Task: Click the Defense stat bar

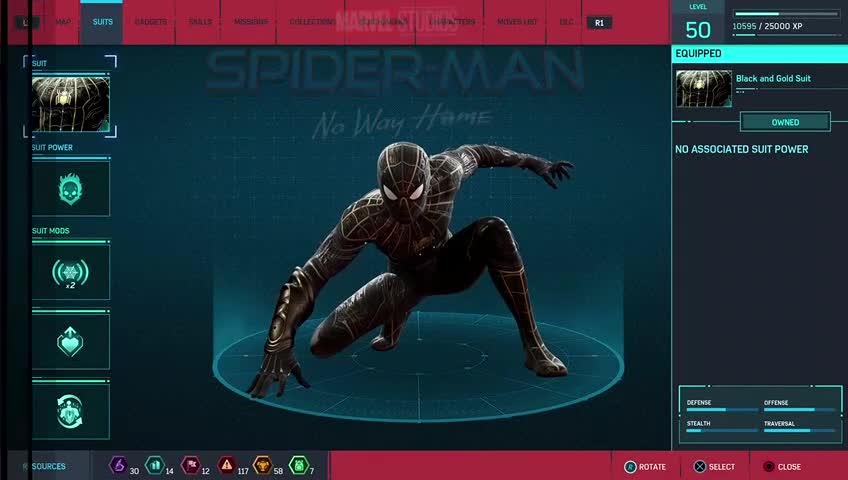Action: [x=722, y=410]
